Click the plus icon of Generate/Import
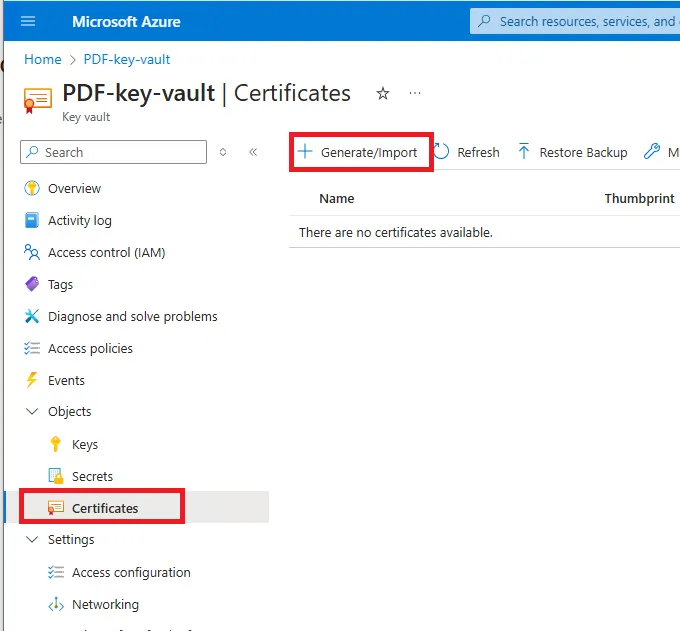 [x=305, y=151]
